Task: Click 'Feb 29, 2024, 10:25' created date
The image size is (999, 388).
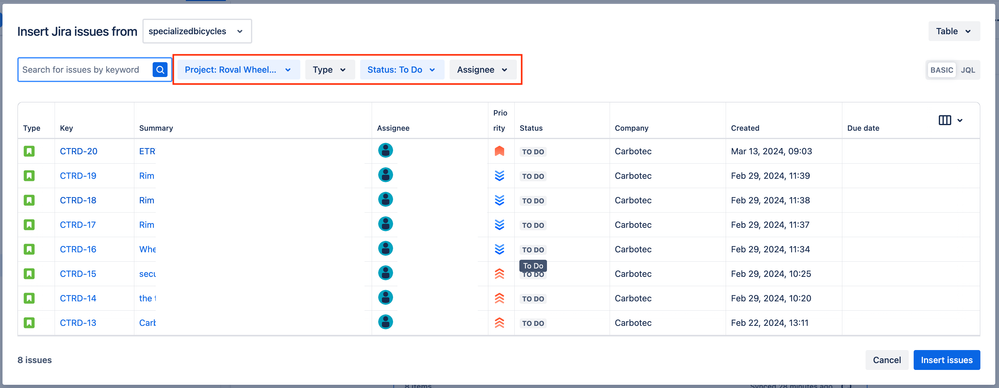Action: click(772, 274)
